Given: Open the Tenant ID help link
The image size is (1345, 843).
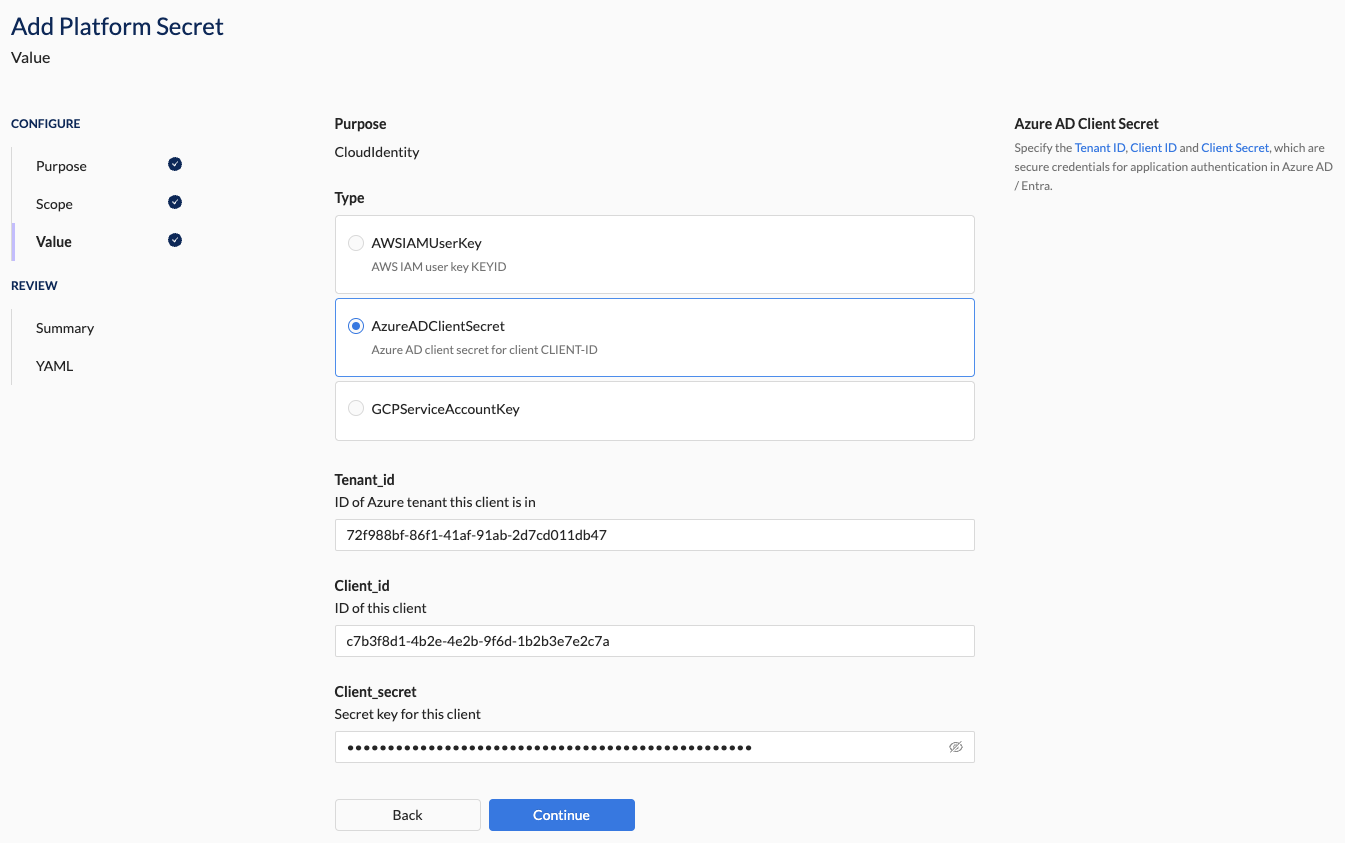Looking at the screenshot, I should 1100,148.
